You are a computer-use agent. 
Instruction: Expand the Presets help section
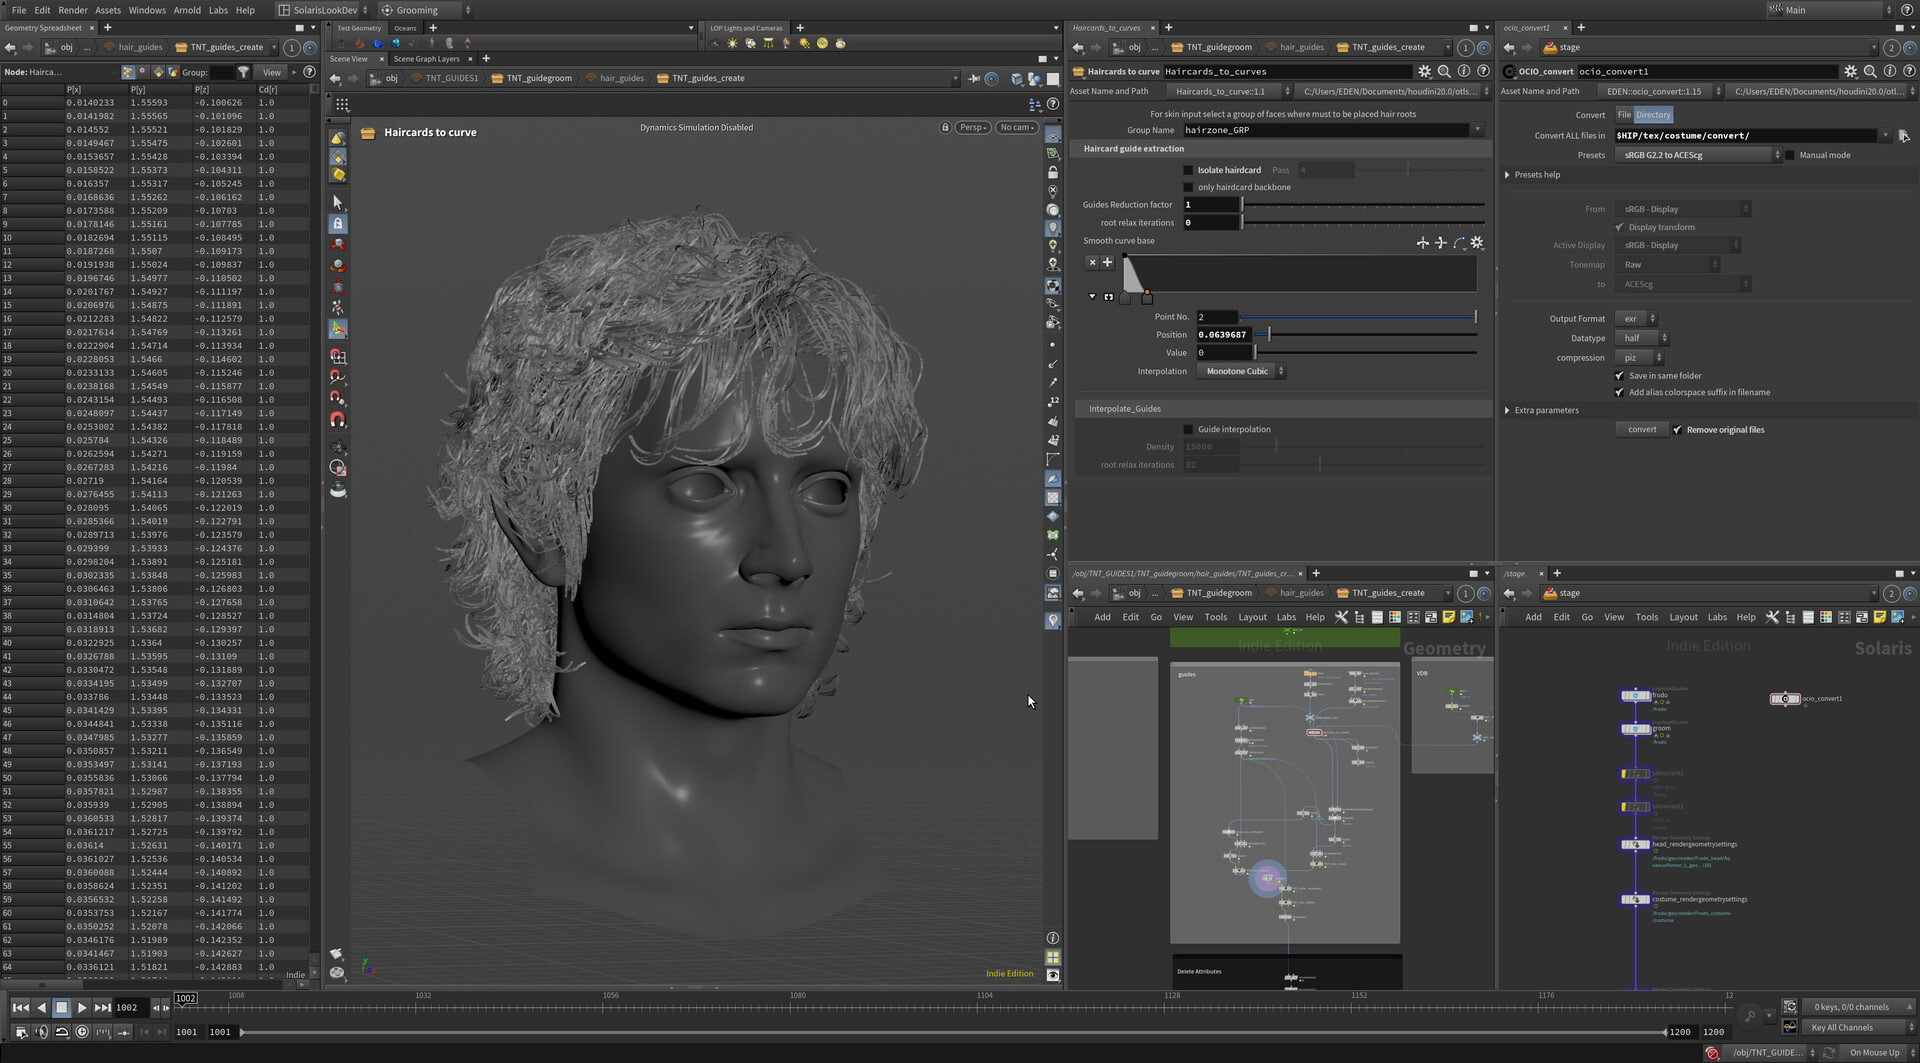1508,175
